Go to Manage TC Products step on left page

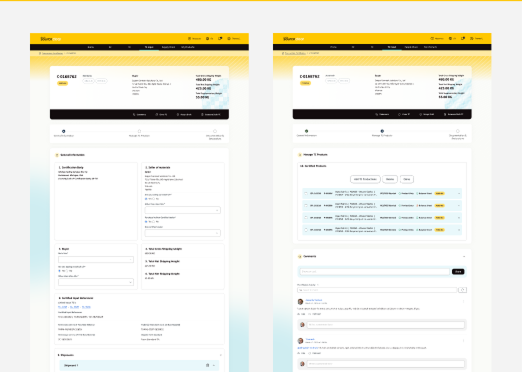coord(139,133)
